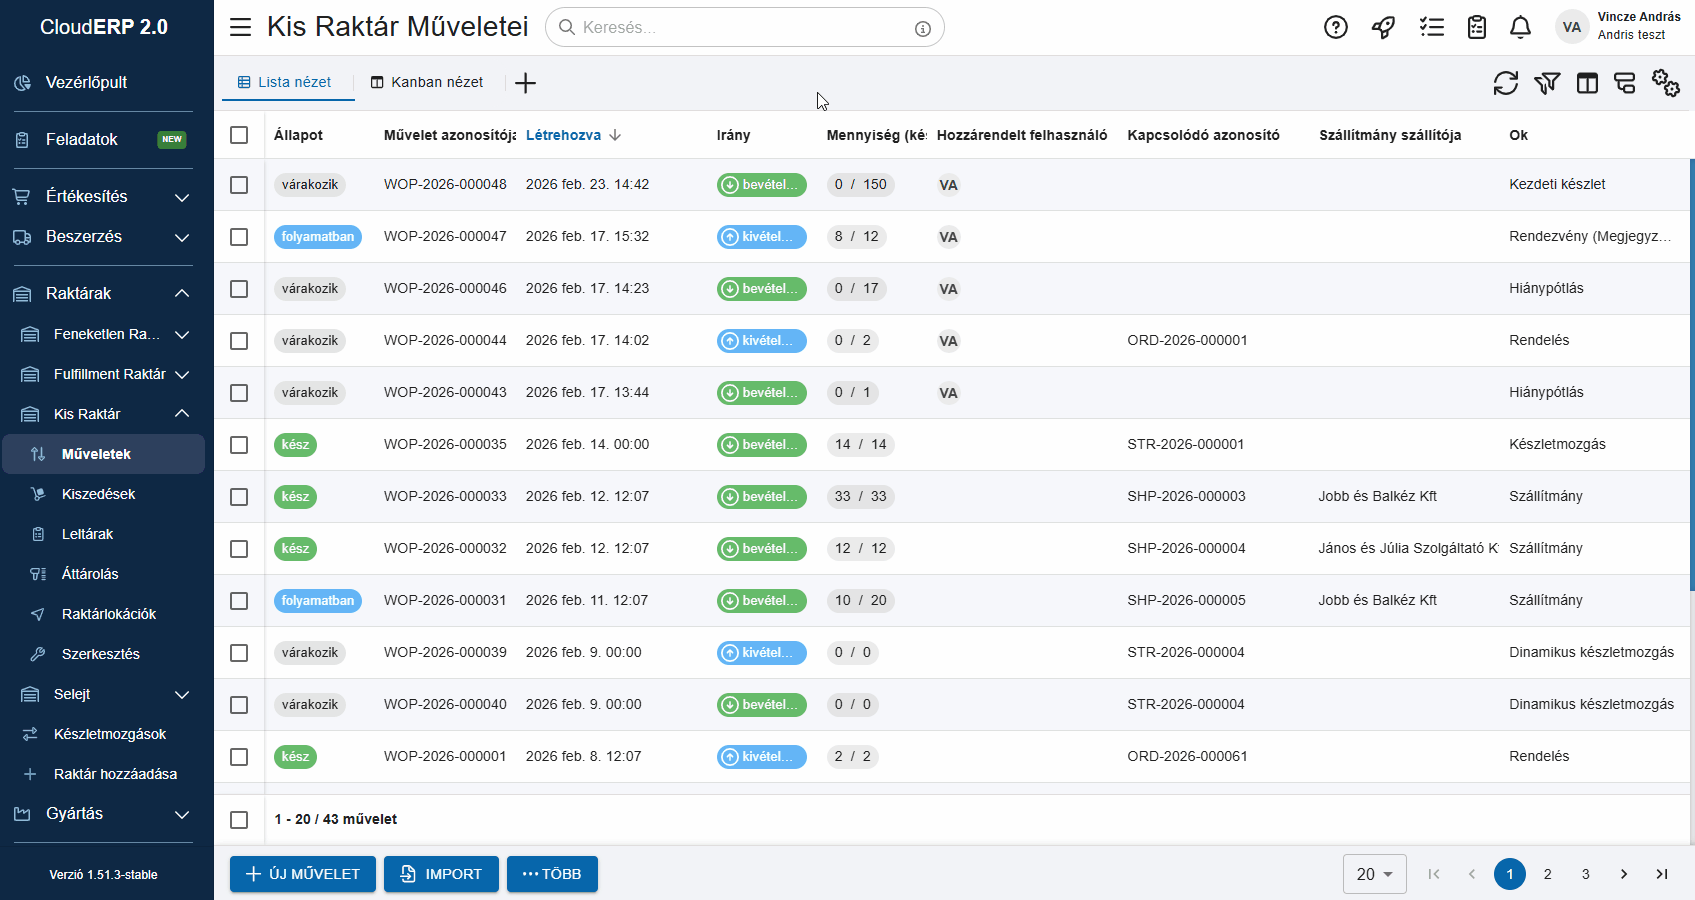This screenshot has height=900, width=1695.
Task: Open Leltárak in the sidebar
Action: point(87,534)
